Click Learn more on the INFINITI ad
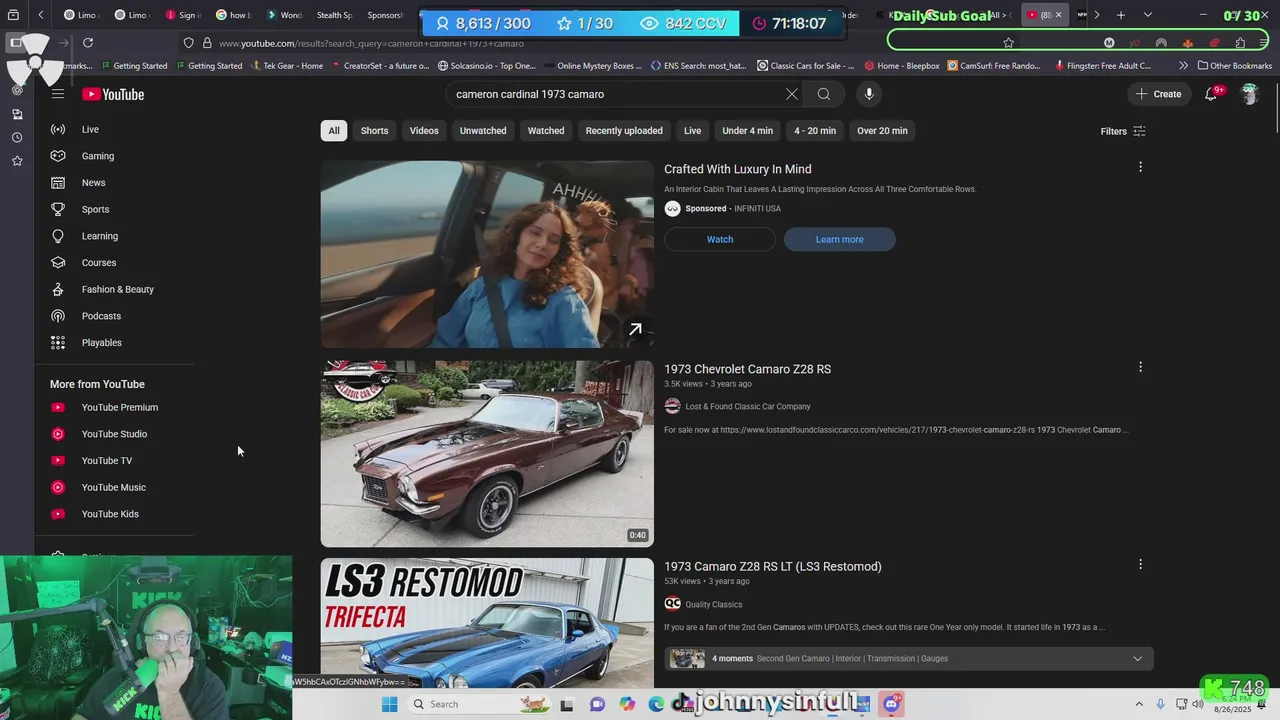The height and width of the screenshot is (720, 1280). click(839, 239)
